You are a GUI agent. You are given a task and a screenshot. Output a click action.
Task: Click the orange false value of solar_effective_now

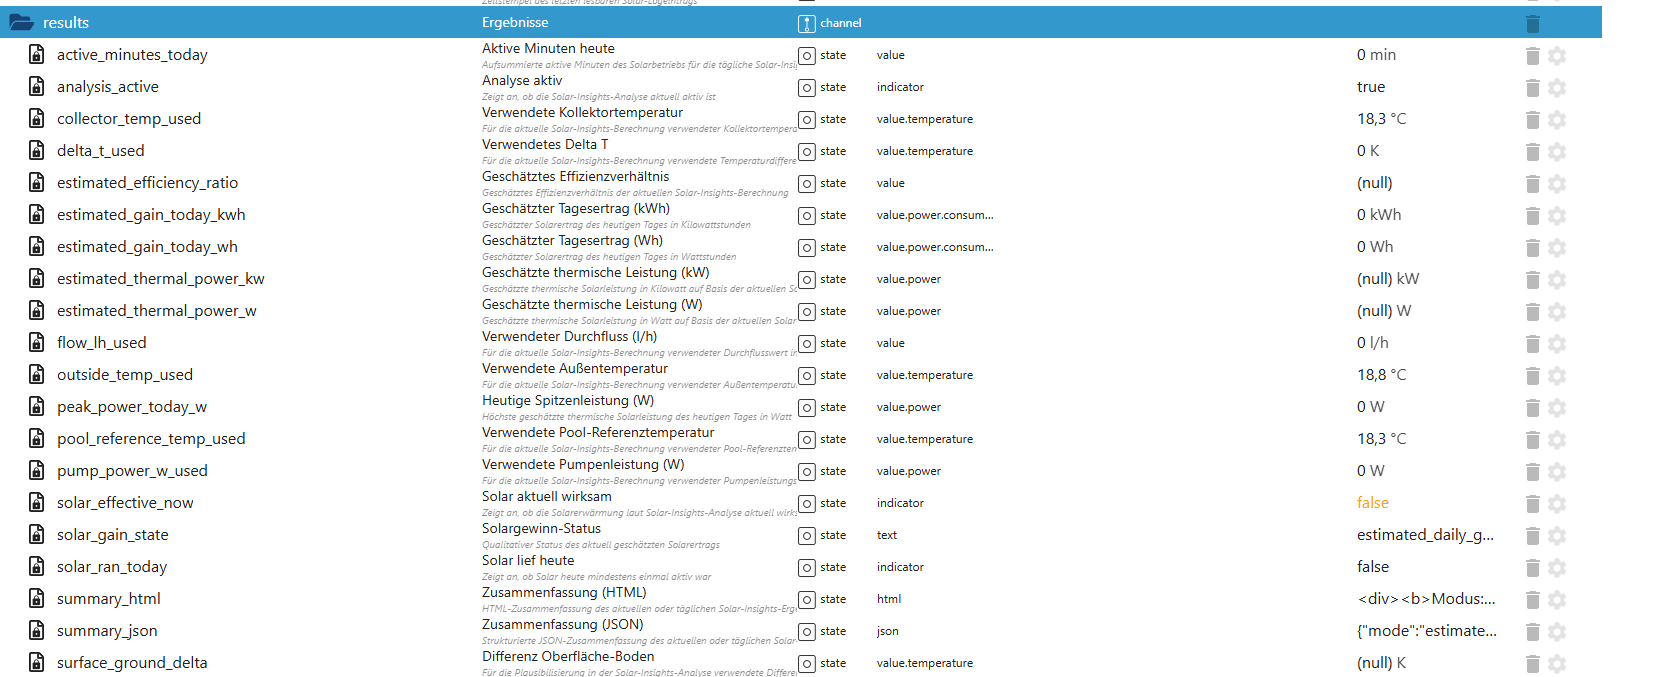pyautogui.click(x=1373, y=503)
